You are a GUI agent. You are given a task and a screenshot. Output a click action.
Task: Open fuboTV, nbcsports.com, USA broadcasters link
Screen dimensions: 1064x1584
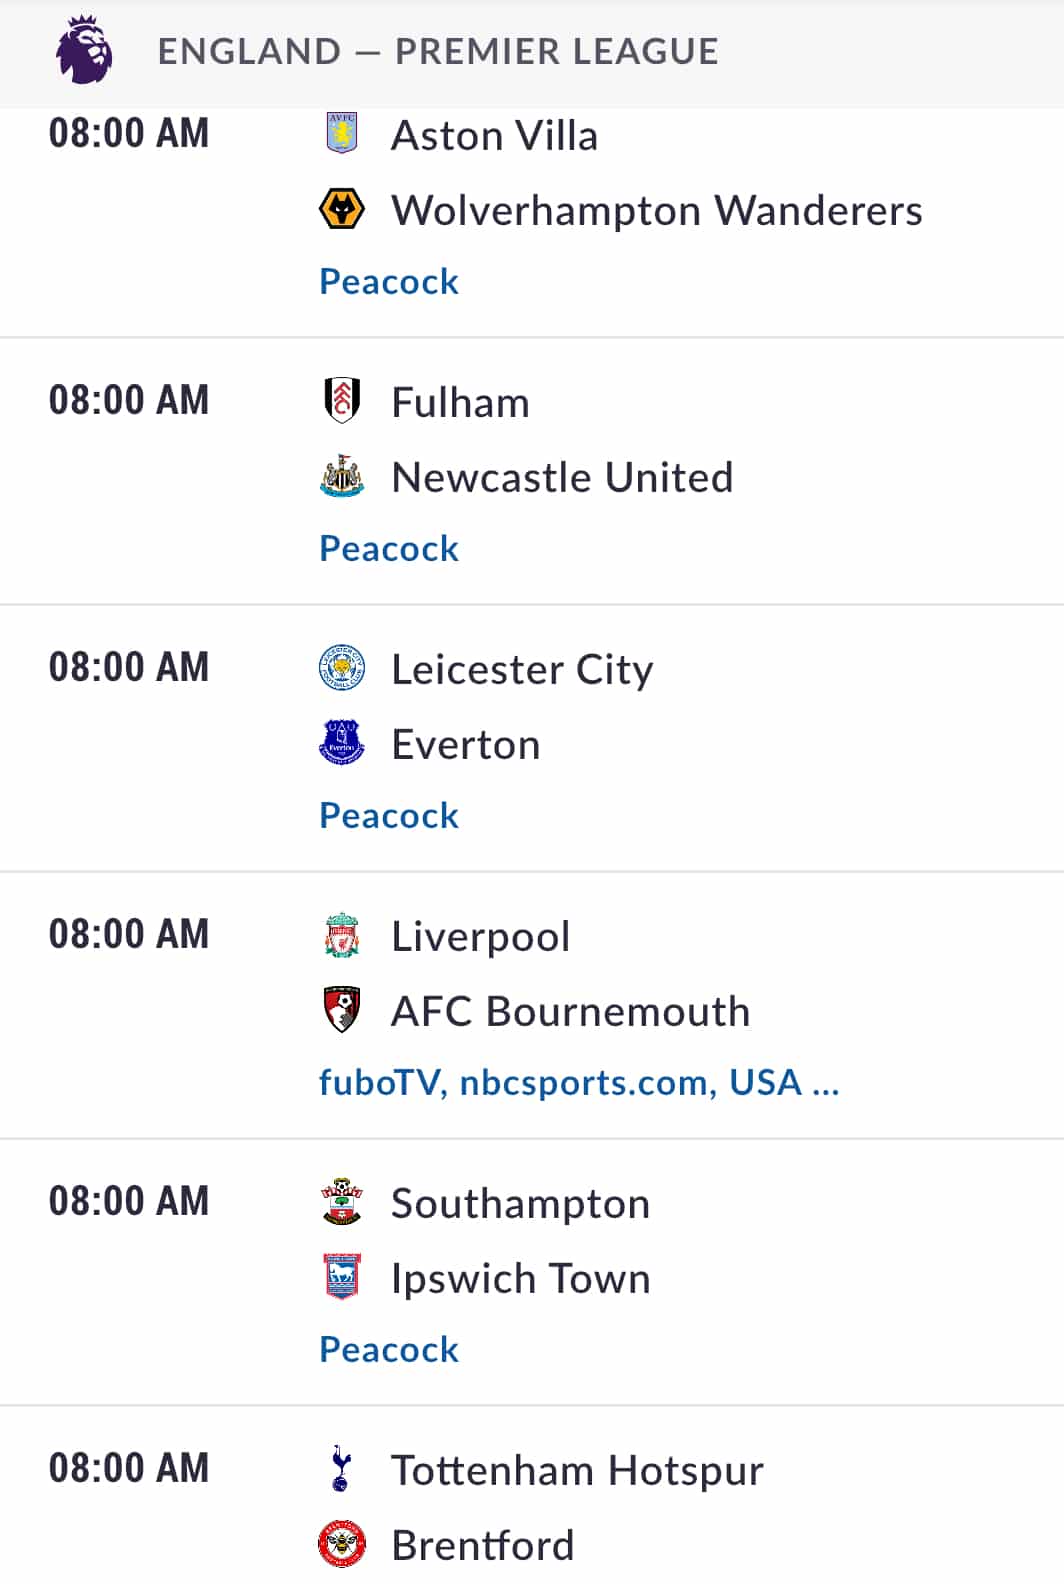point(579,1083)
